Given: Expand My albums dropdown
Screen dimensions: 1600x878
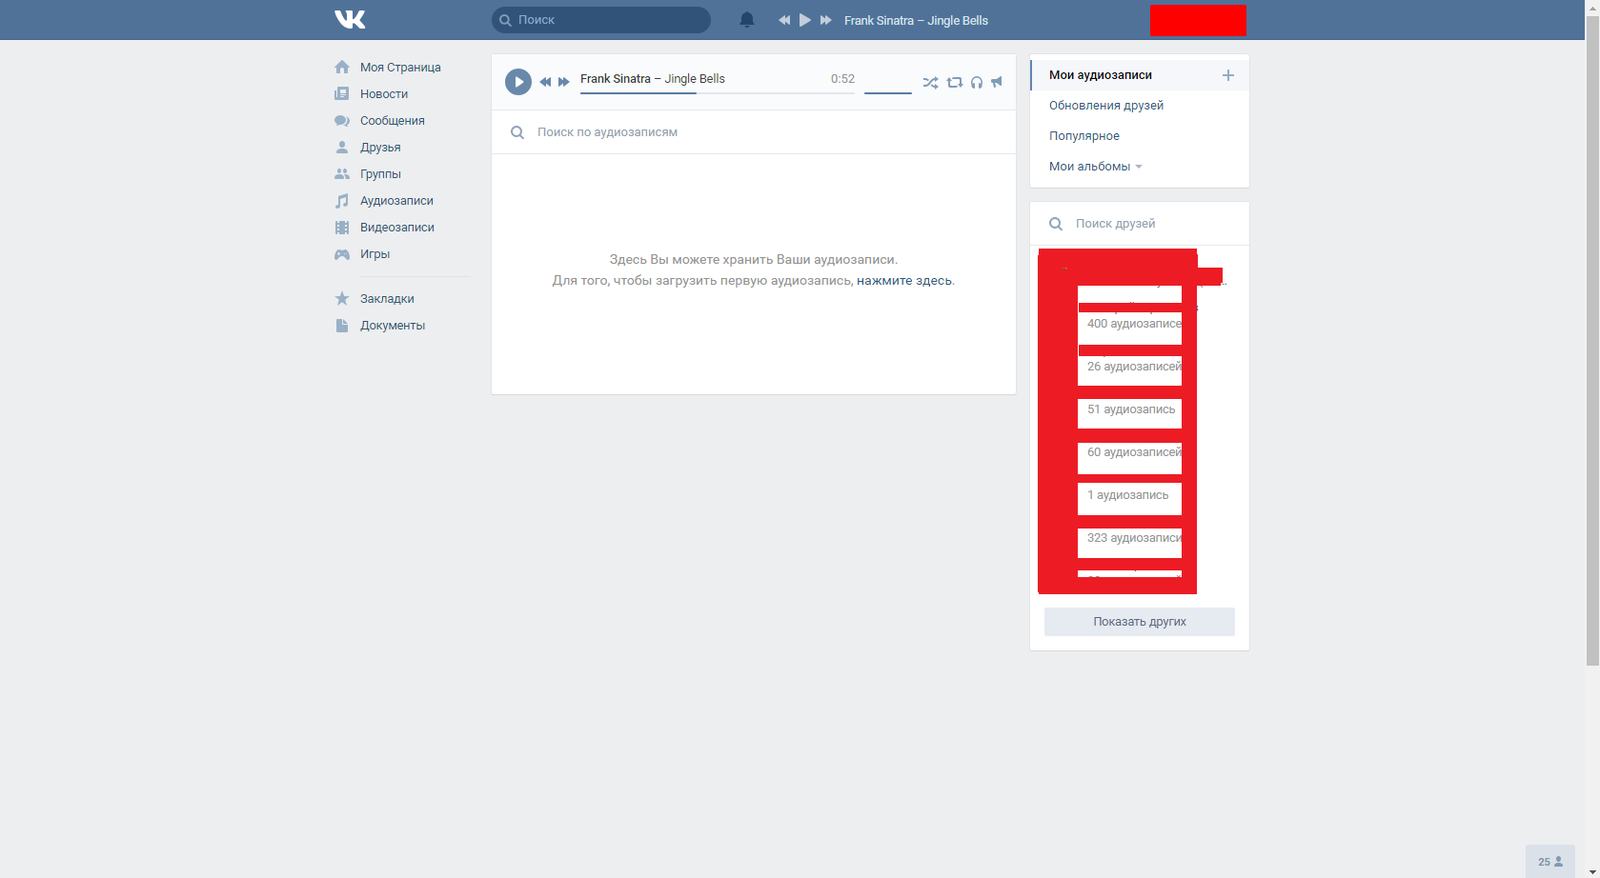Looking at the screenshot, I should point(1095,166).
